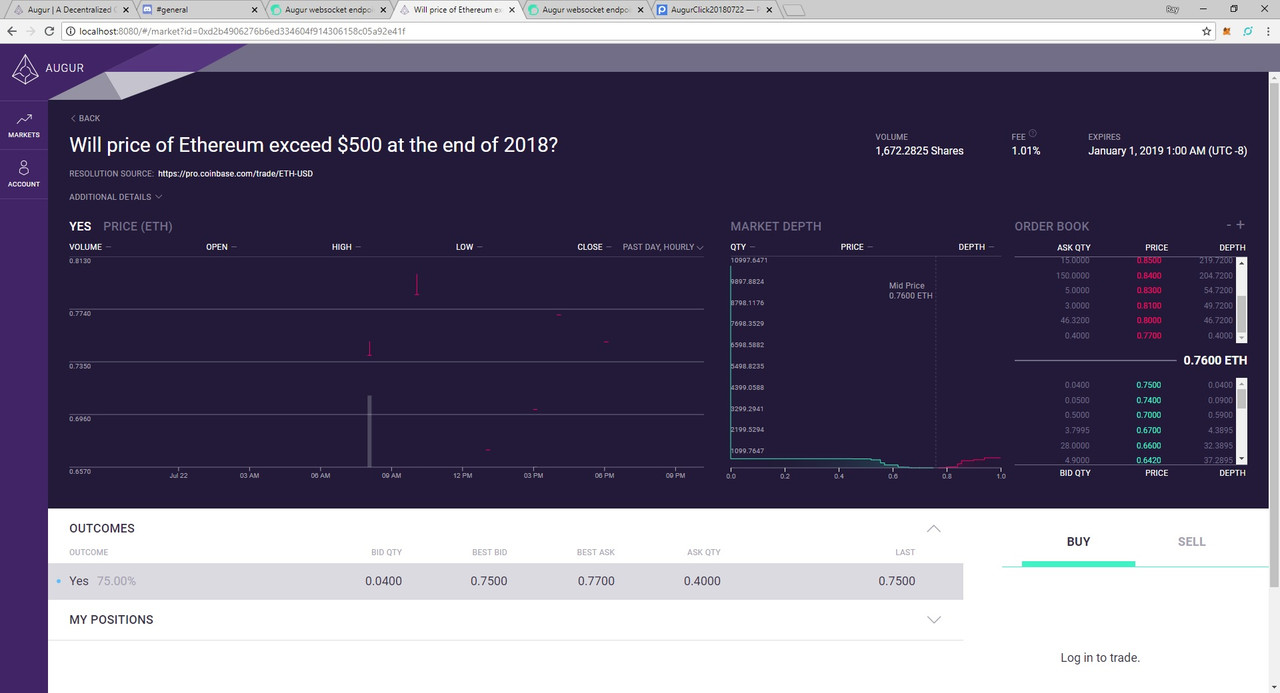Click bid price 0.7500 in the order book
Viewport: 1280px width, 693px height.
pyautogui.click(x=1149, y=385)
